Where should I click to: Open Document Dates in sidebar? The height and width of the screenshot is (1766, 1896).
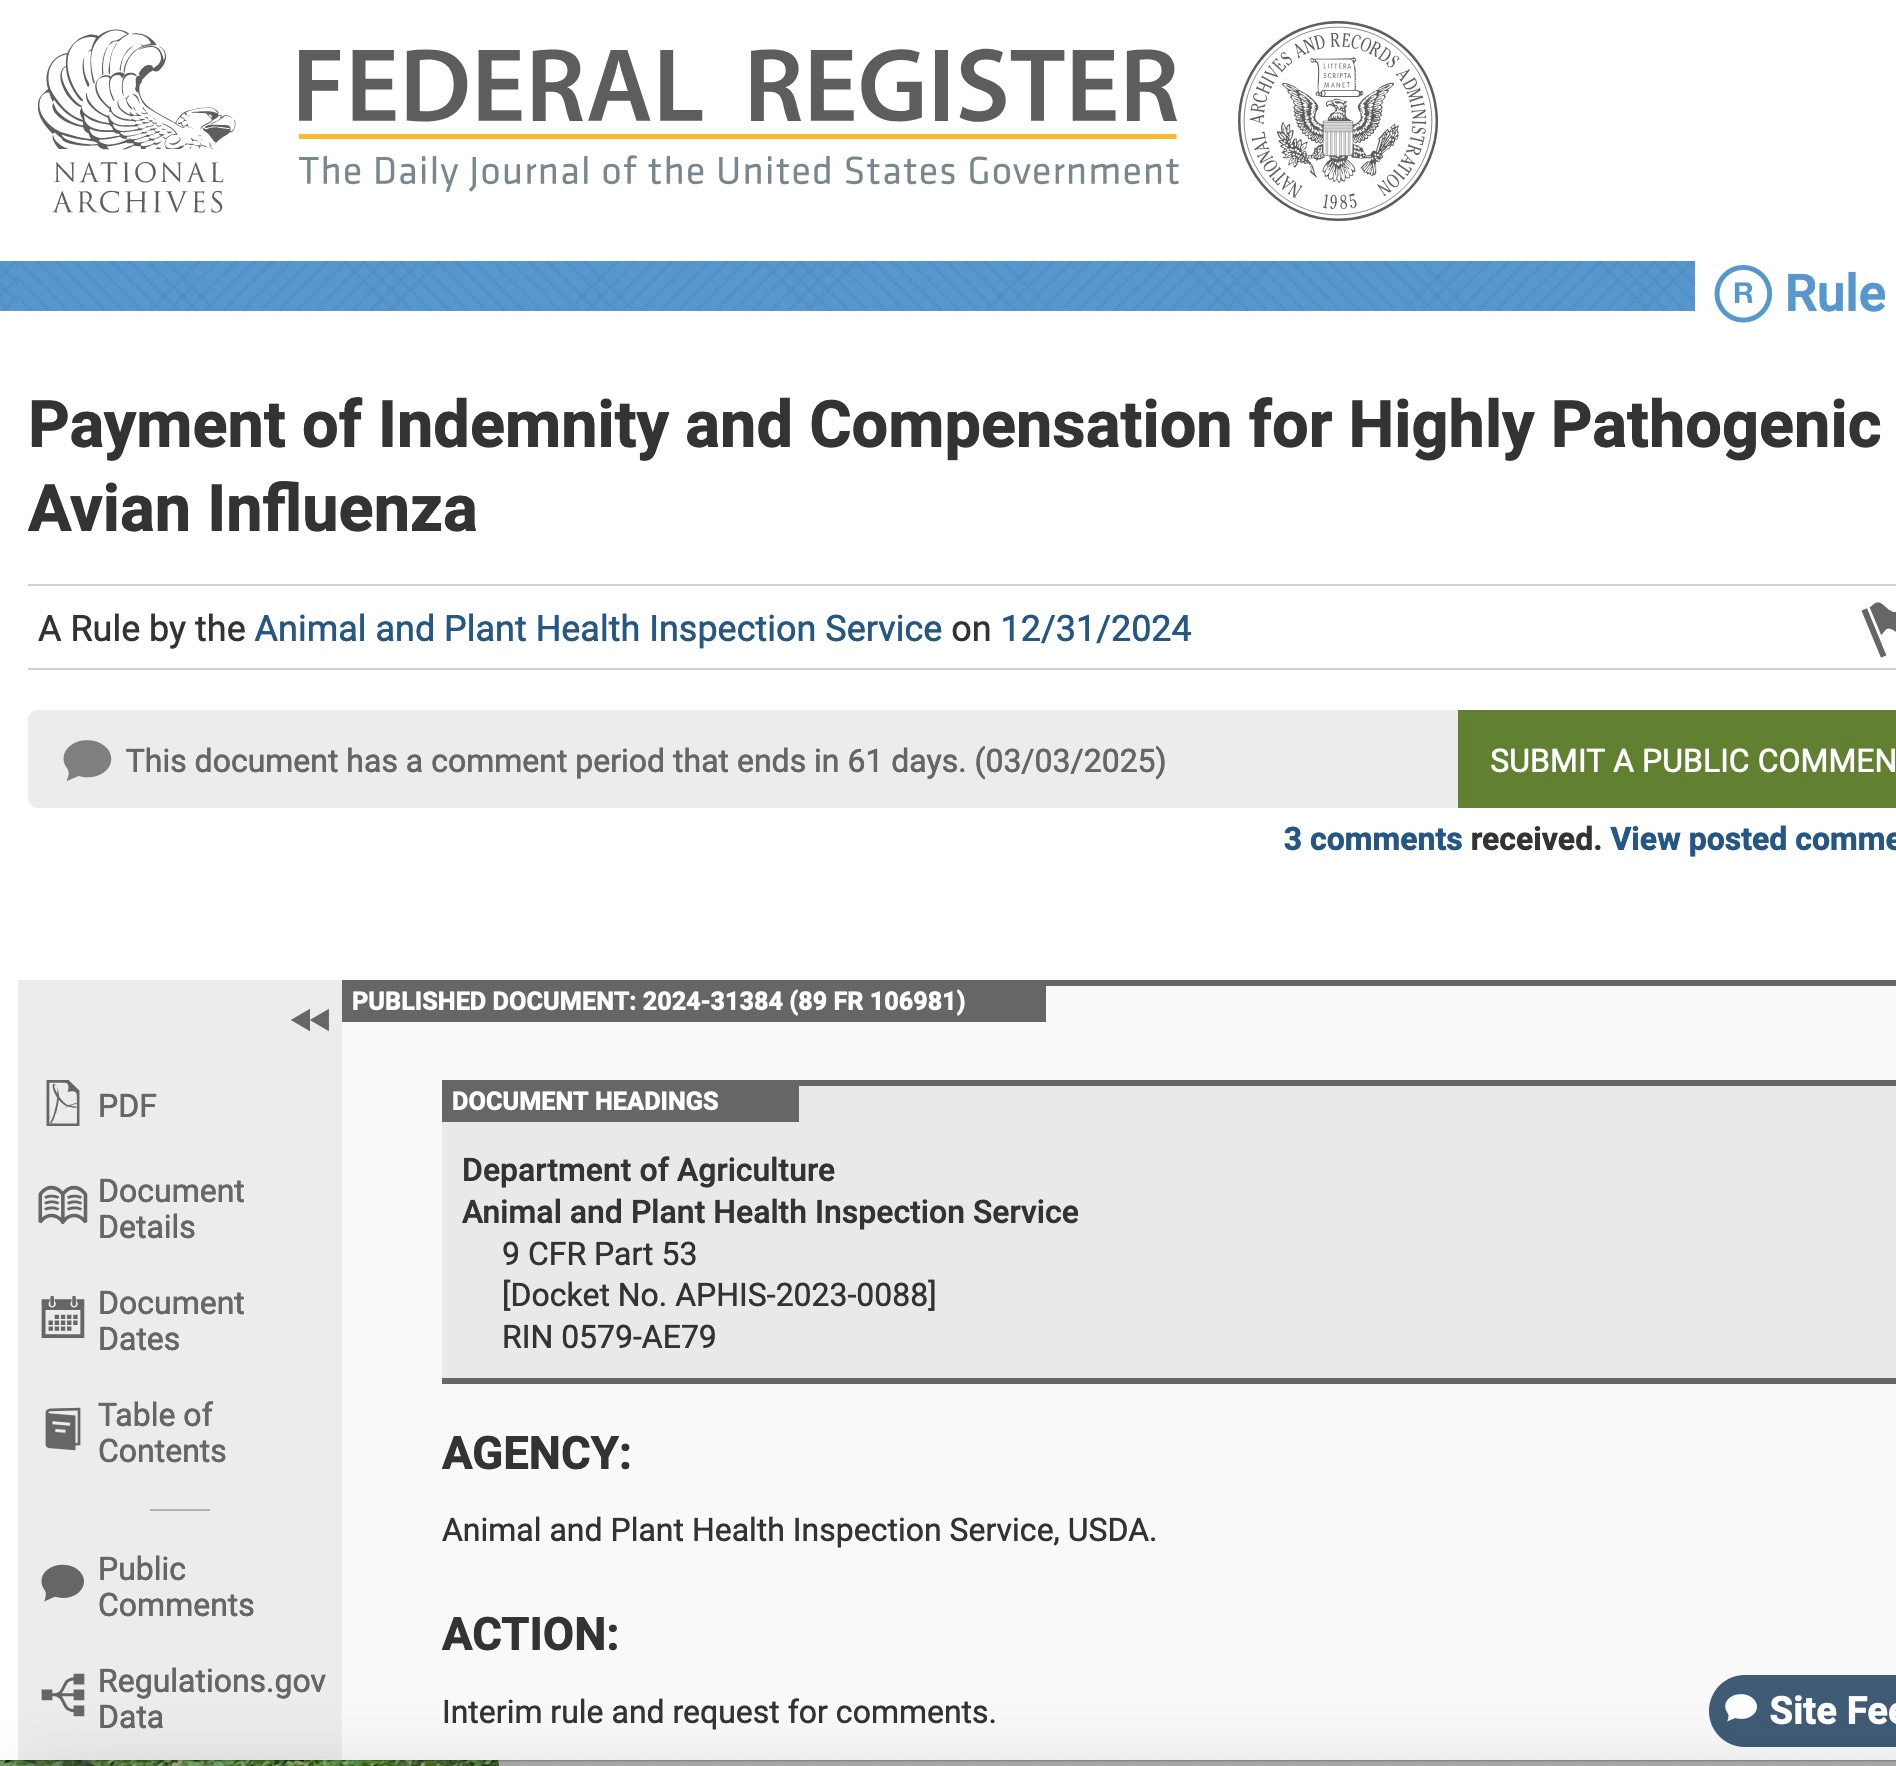click(x=141, y=1320)
